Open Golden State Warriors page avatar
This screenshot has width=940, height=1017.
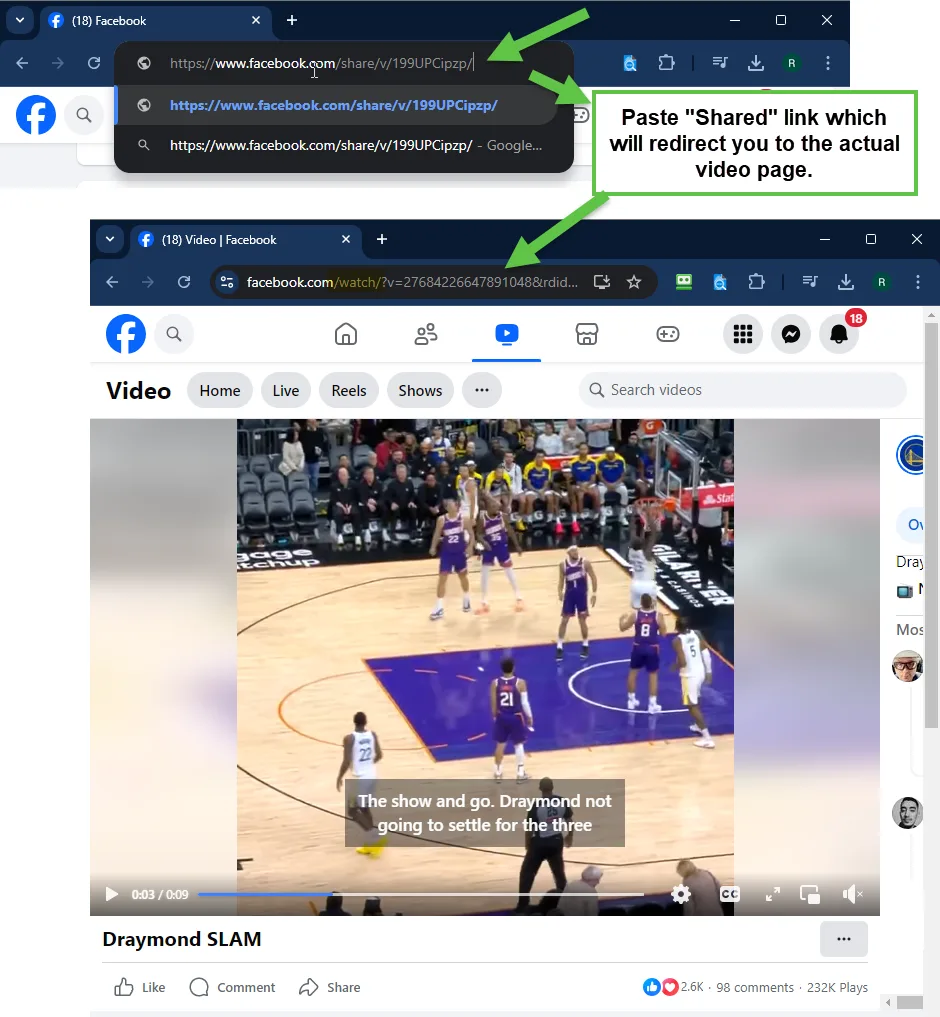coord(910,455)
